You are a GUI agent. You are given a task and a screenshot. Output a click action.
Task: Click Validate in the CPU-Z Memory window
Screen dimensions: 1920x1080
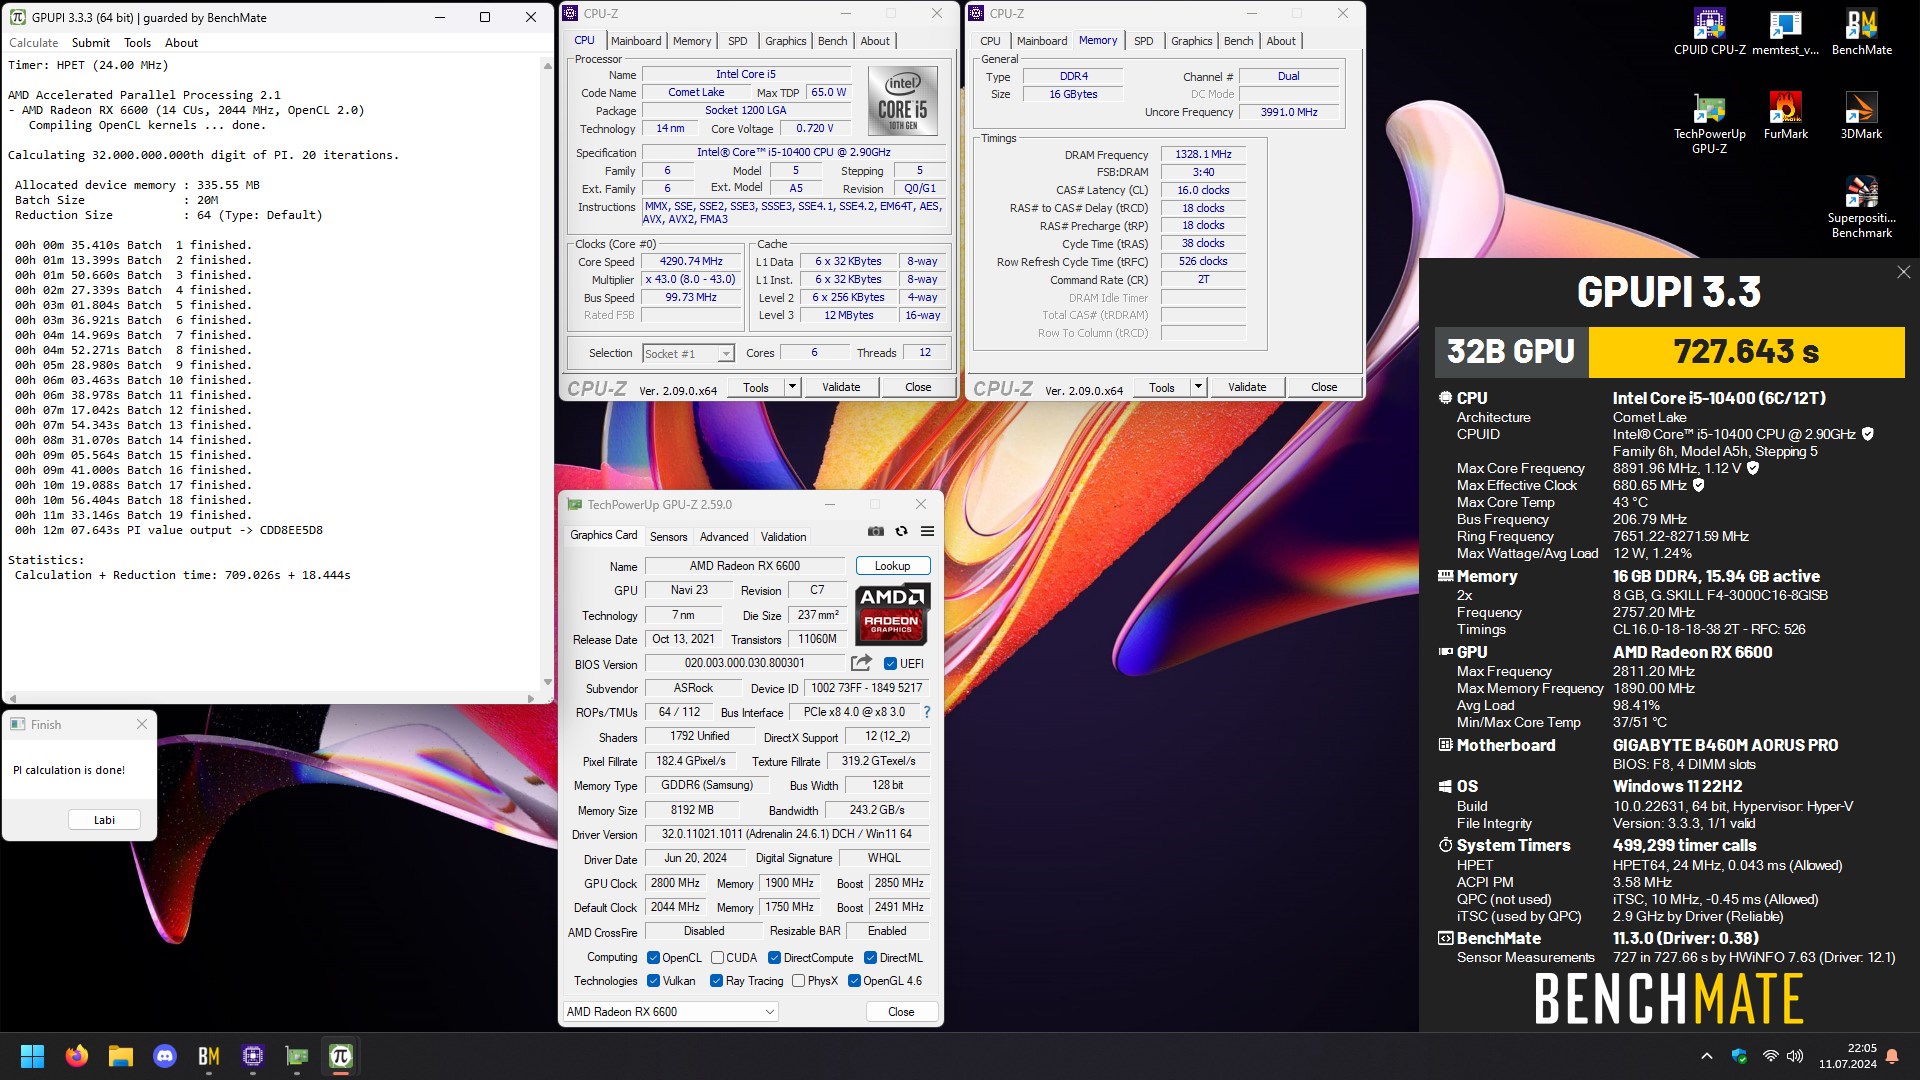pos(1246,387)
